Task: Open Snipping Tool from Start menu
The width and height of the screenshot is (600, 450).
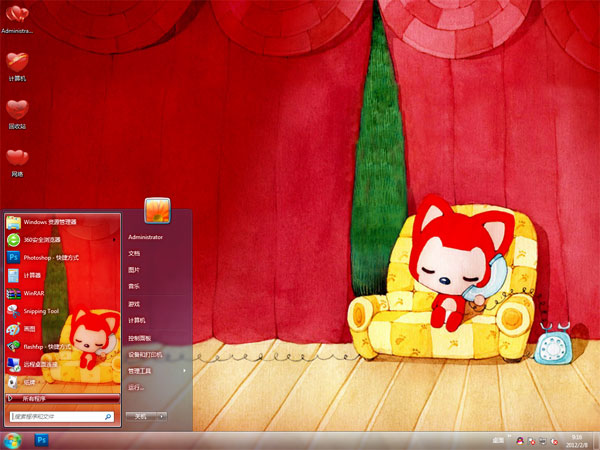Action: click(62, 311)
